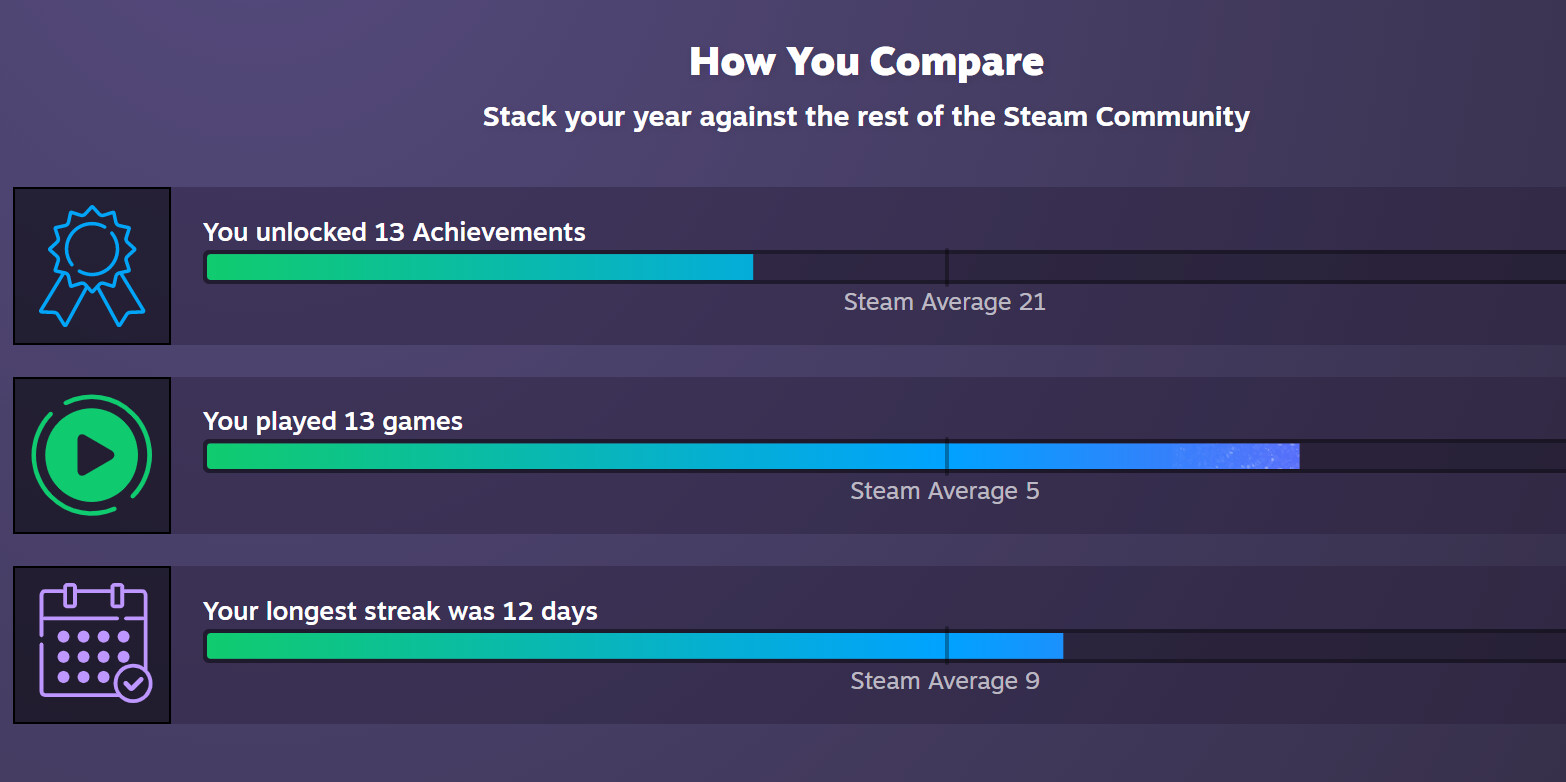
Task: Click the checkmark on the calendar icon
Action: click(x=133, y=684)
